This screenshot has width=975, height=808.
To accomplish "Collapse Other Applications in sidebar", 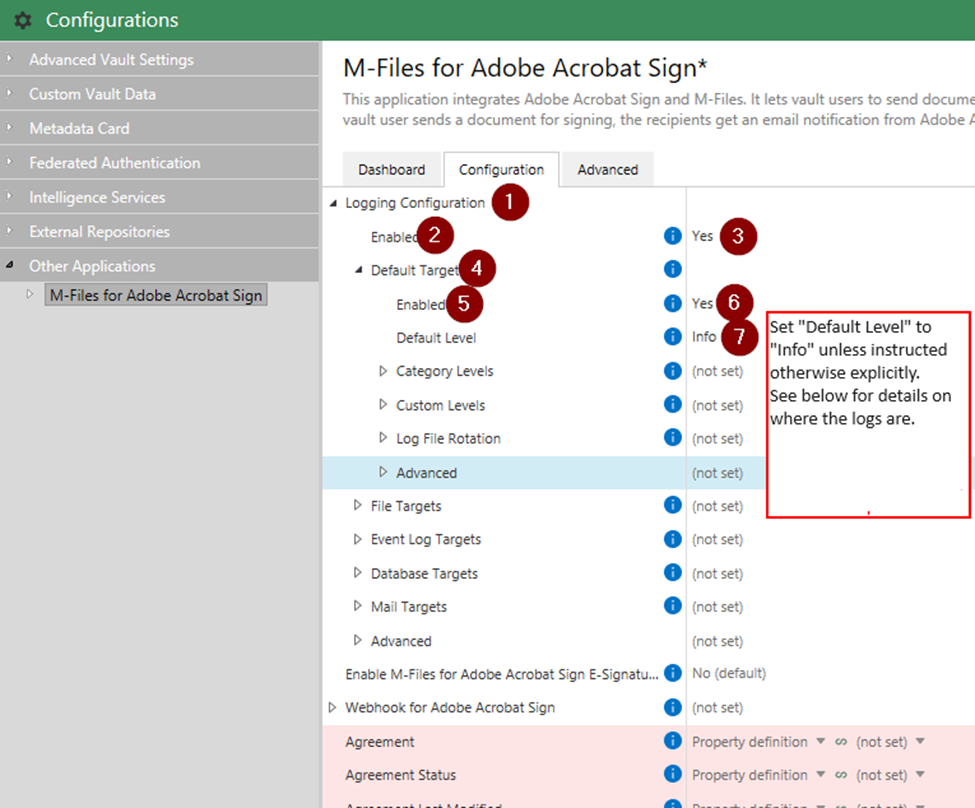I will 9,266.
